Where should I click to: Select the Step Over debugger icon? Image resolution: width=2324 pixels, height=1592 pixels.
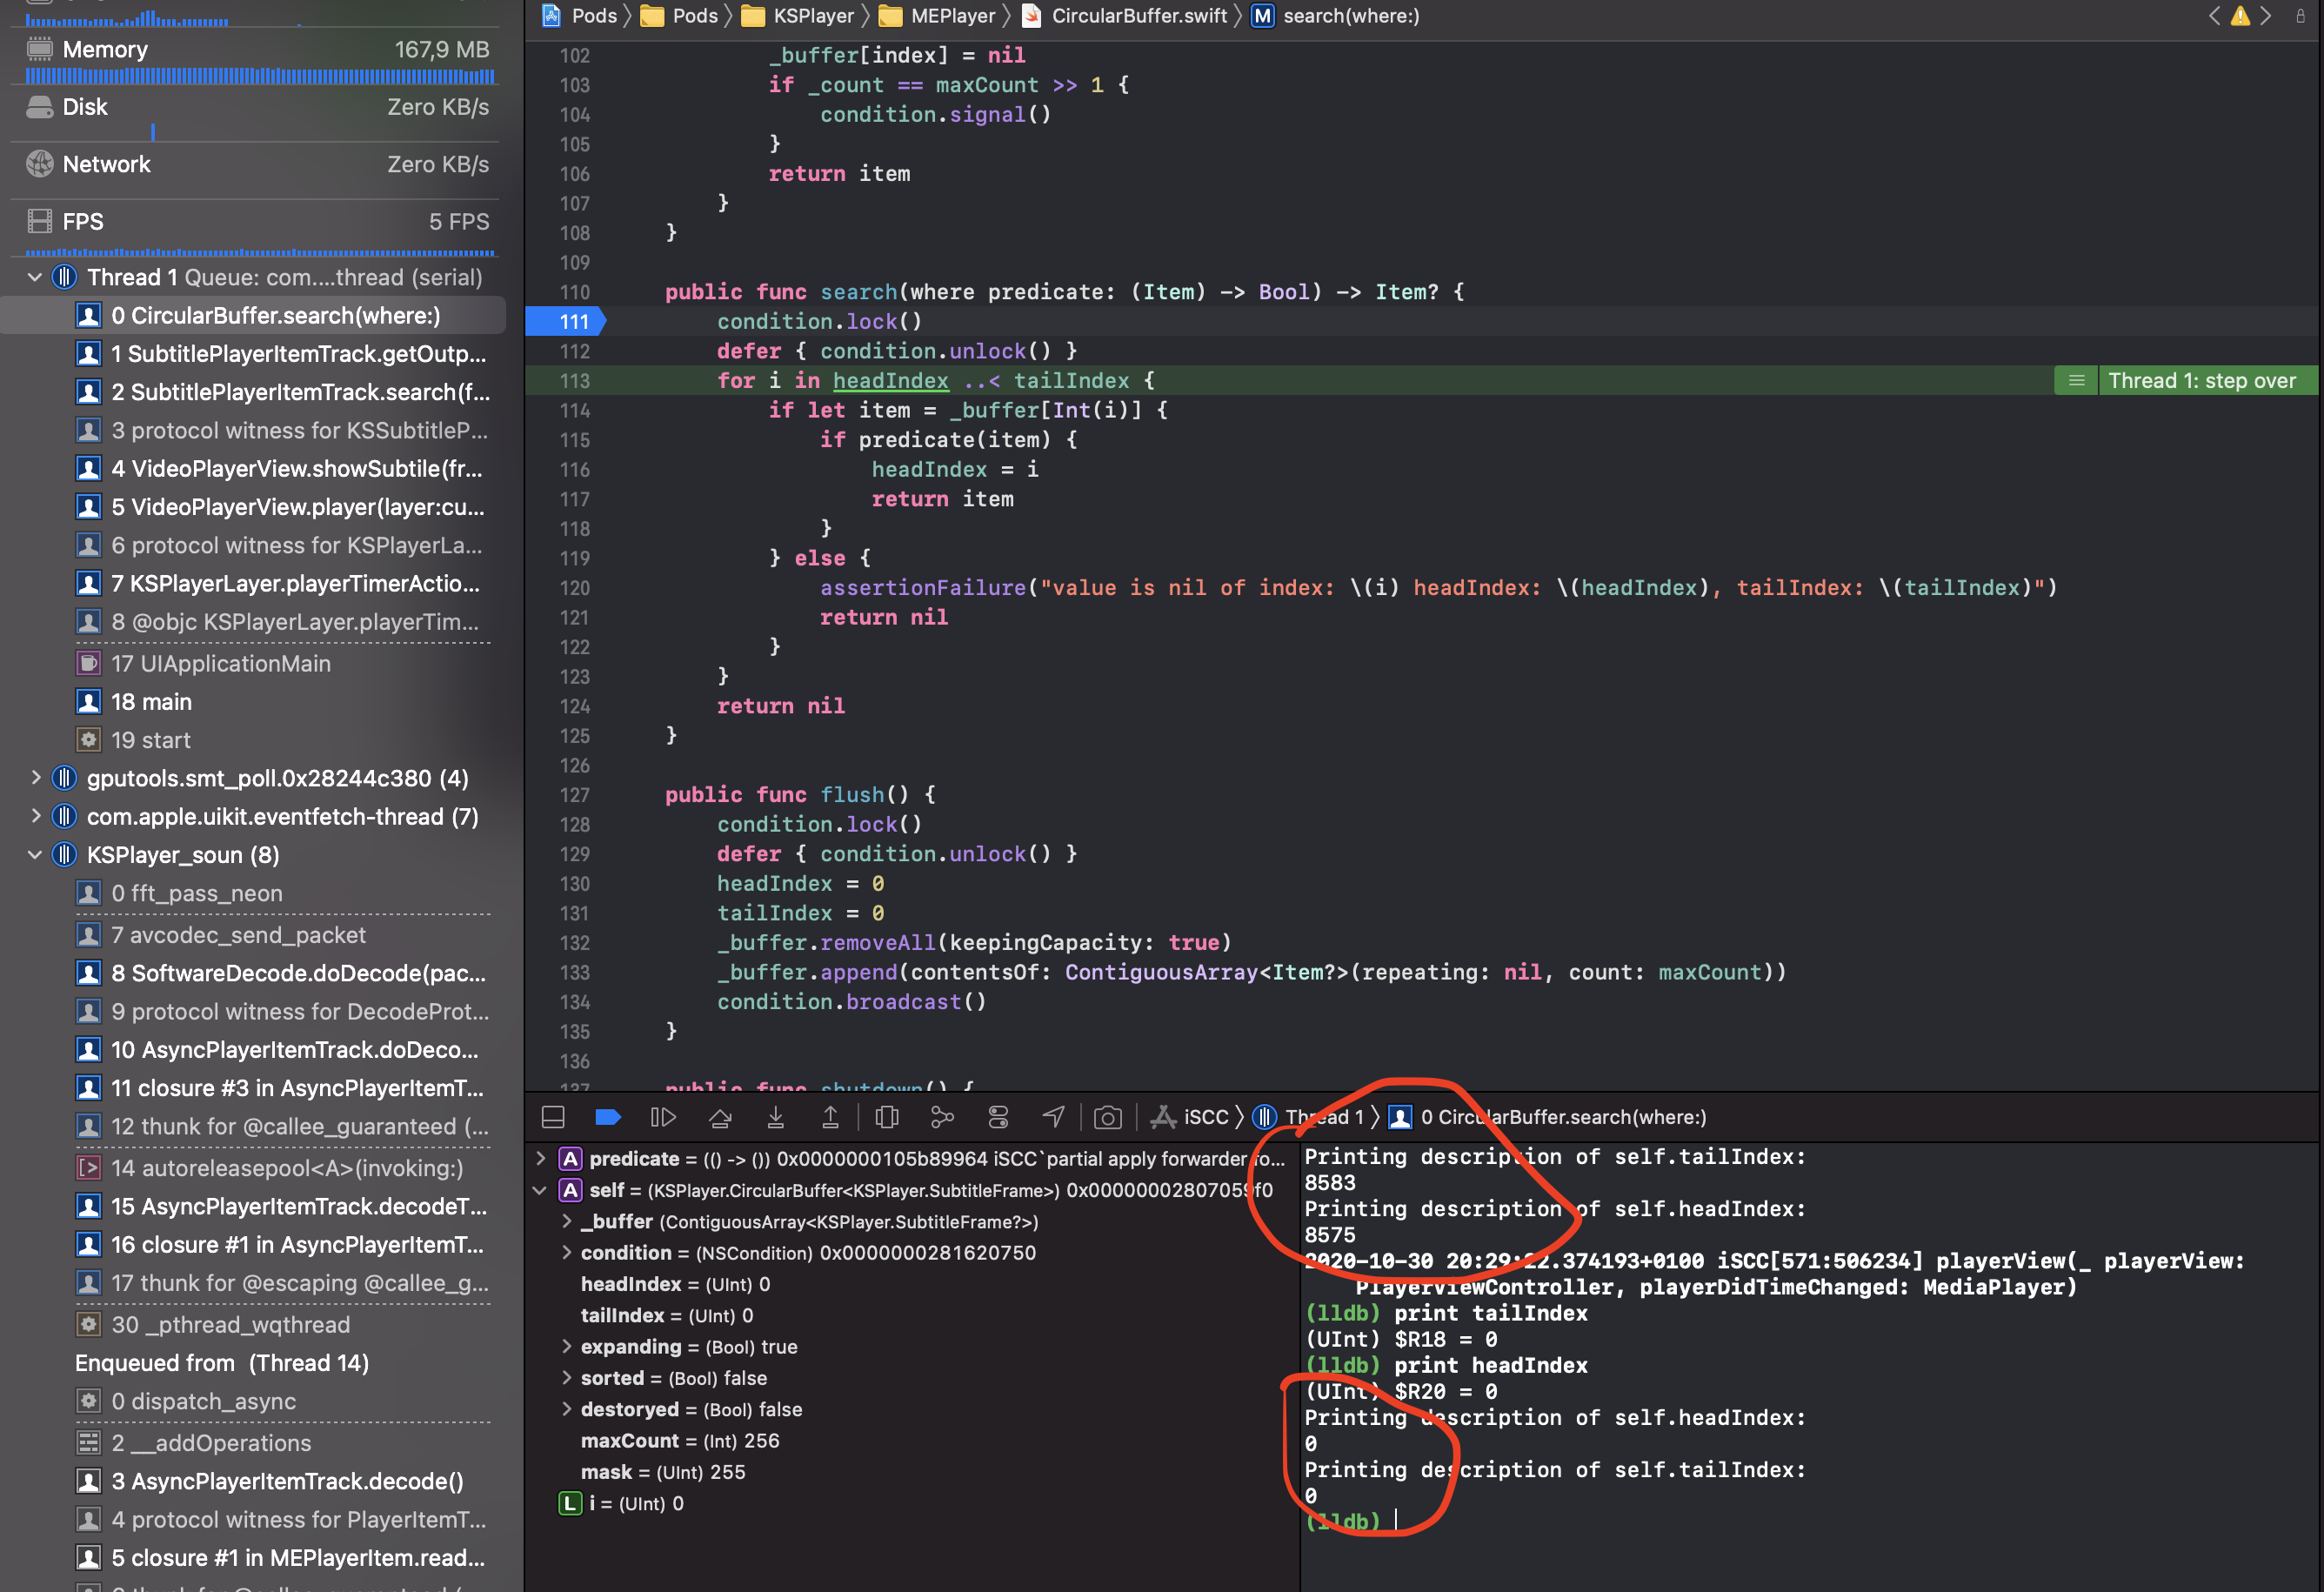tap(720, 1117)
